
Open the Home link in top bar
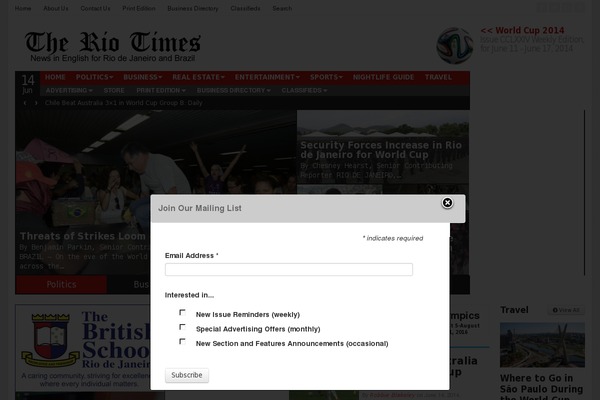point(23,8)
